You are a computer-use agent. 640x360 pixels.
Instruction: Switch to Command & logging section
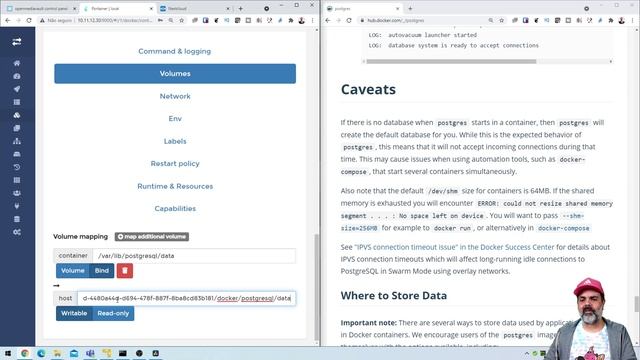pyautogui.click(x=175, y=51)
